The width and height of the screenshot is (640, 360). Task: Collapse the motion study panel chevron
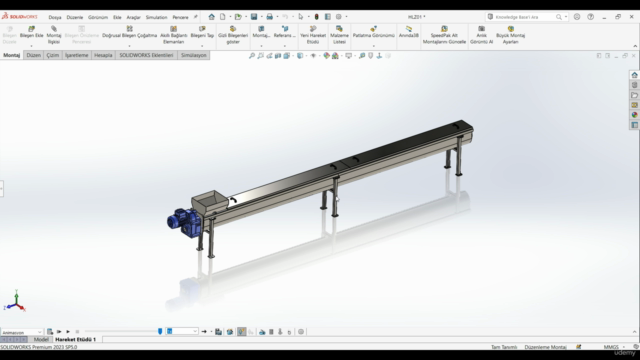[x=635, y=332]
